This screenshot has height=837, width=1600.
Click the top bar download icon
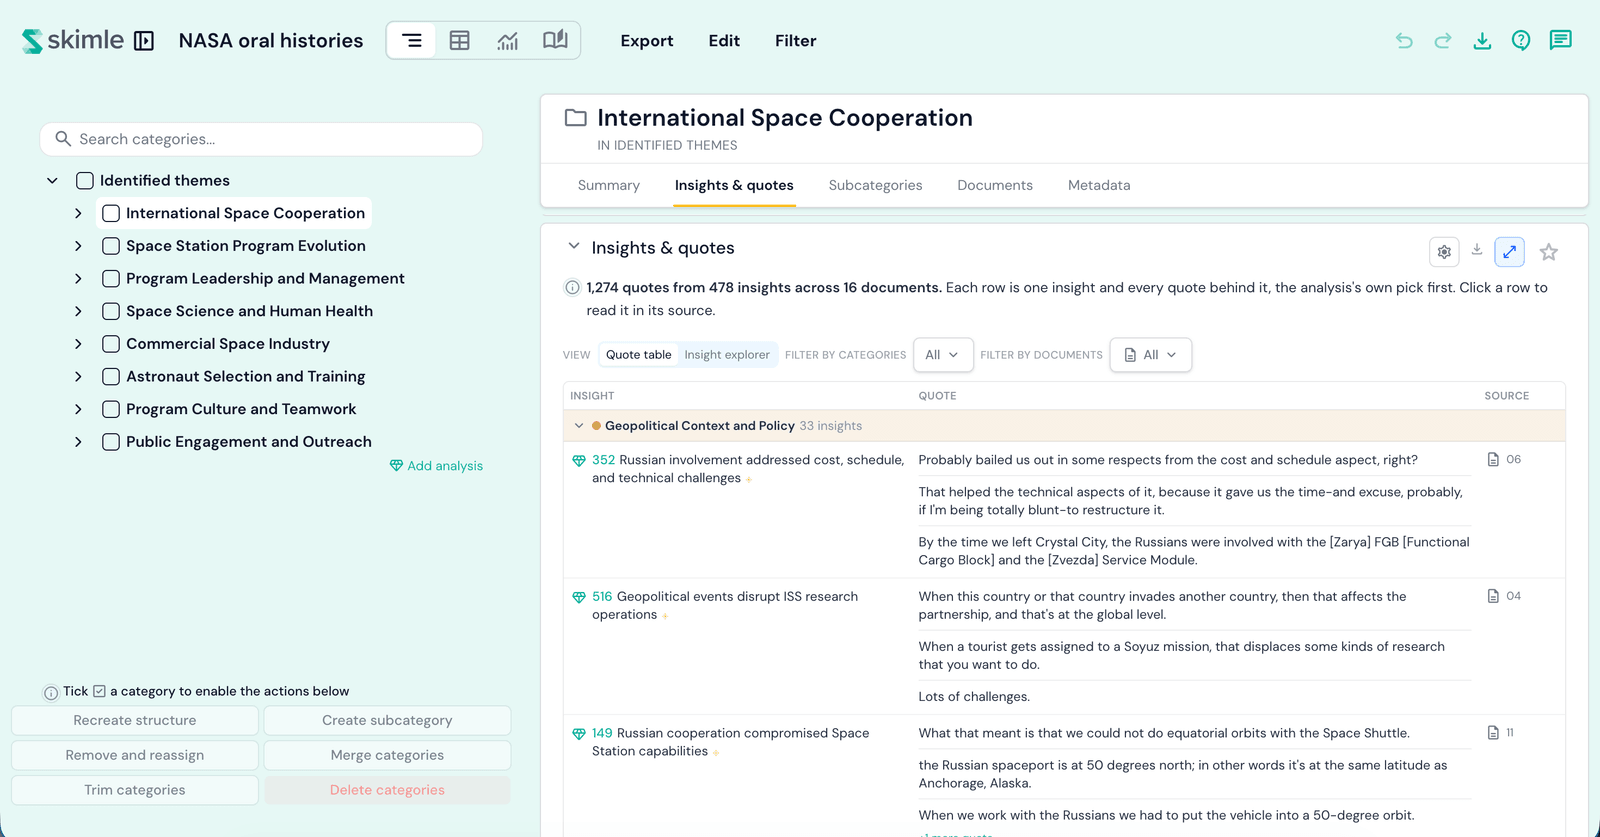(1482, 41)
